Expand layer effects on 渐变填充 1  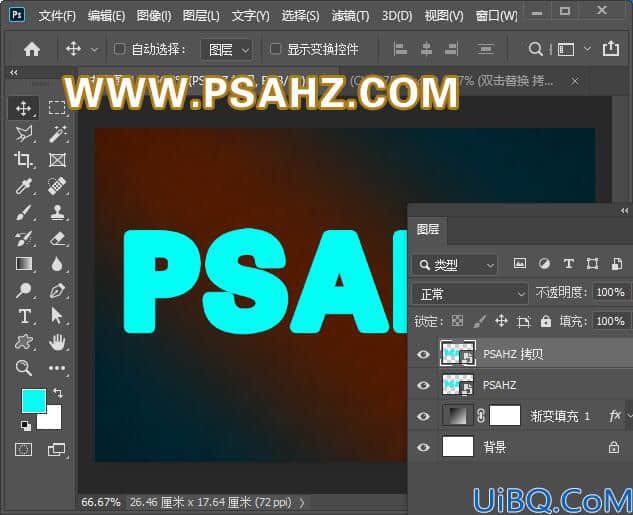629,415
